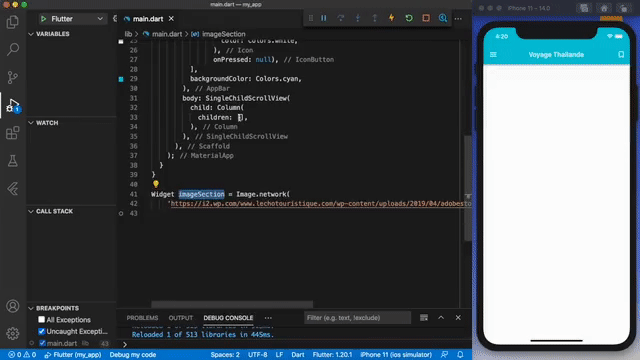Grab the debug toolbar drag handle
Image resolution: width=640 pixels, height=360 pixels.
pyautogui.click(x=311, y=18)
